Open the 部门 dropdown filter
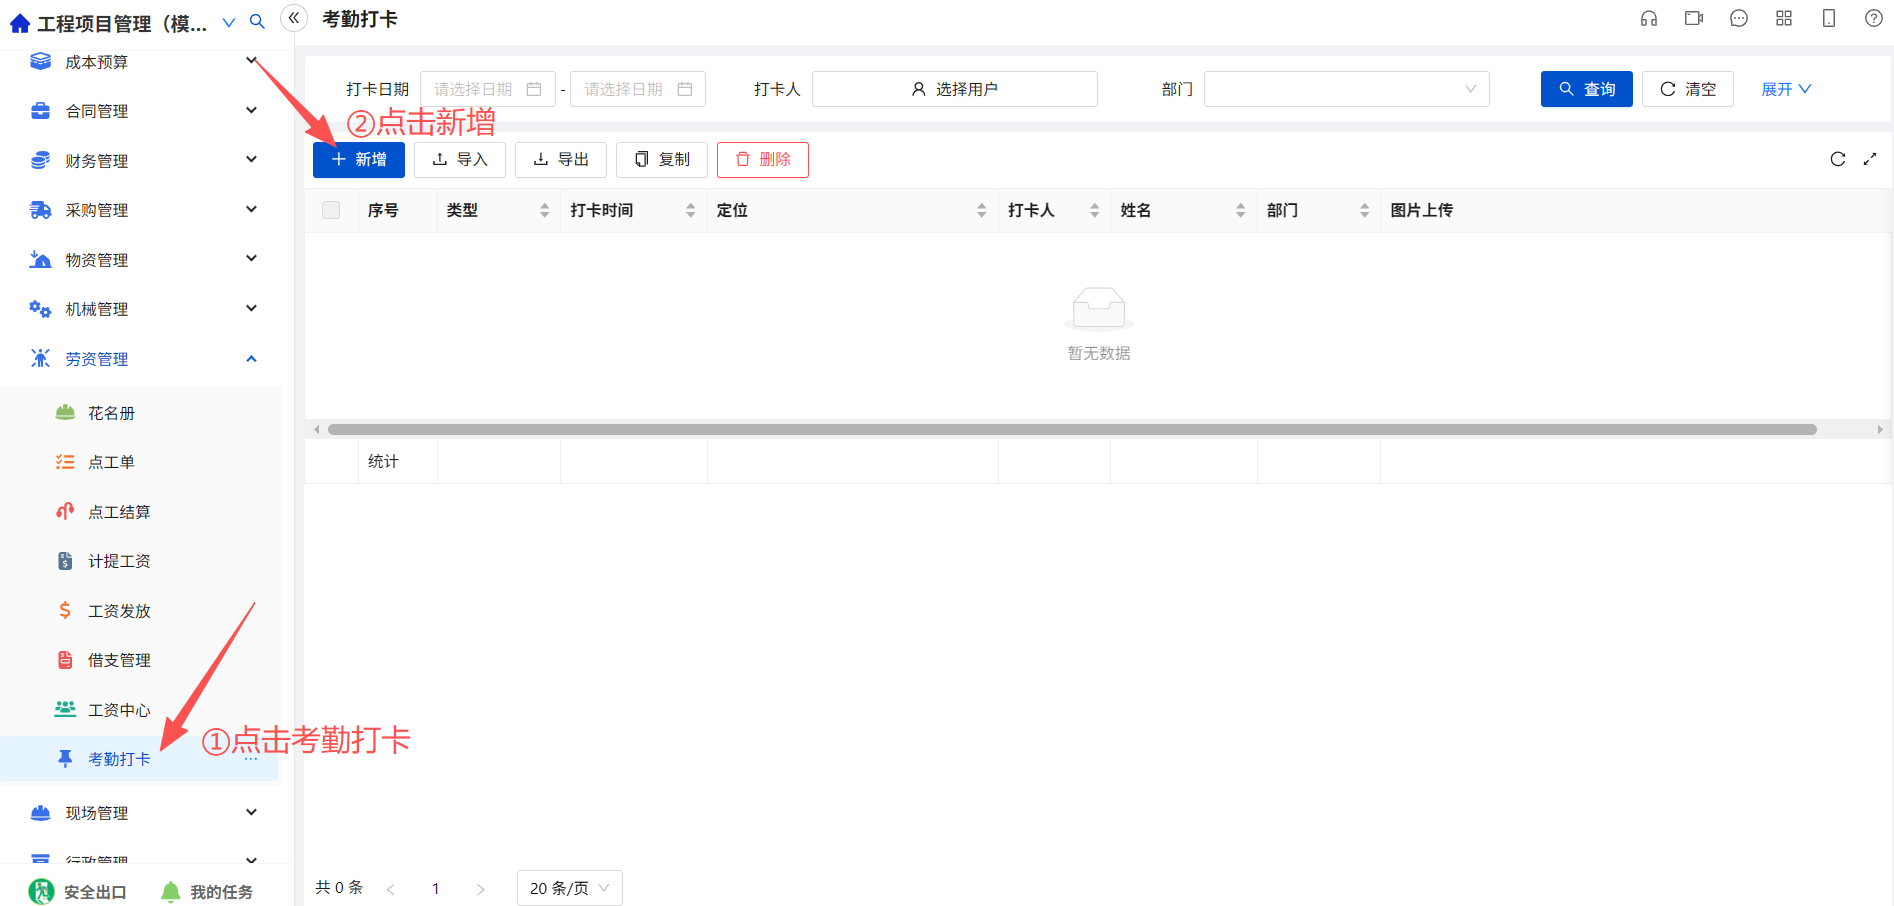Viewport: 1894px width, 906px height. (1347, 89)
